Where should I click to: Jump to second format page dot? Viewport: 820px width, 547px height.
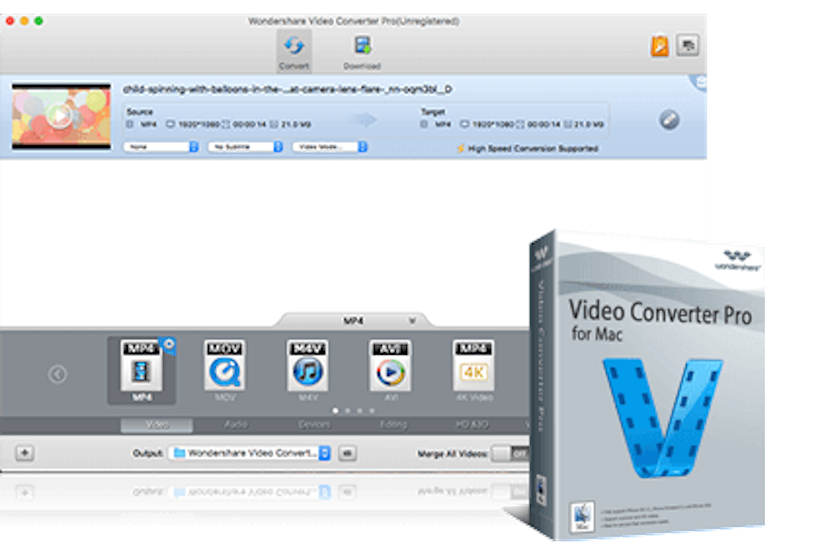click(347, 411)
